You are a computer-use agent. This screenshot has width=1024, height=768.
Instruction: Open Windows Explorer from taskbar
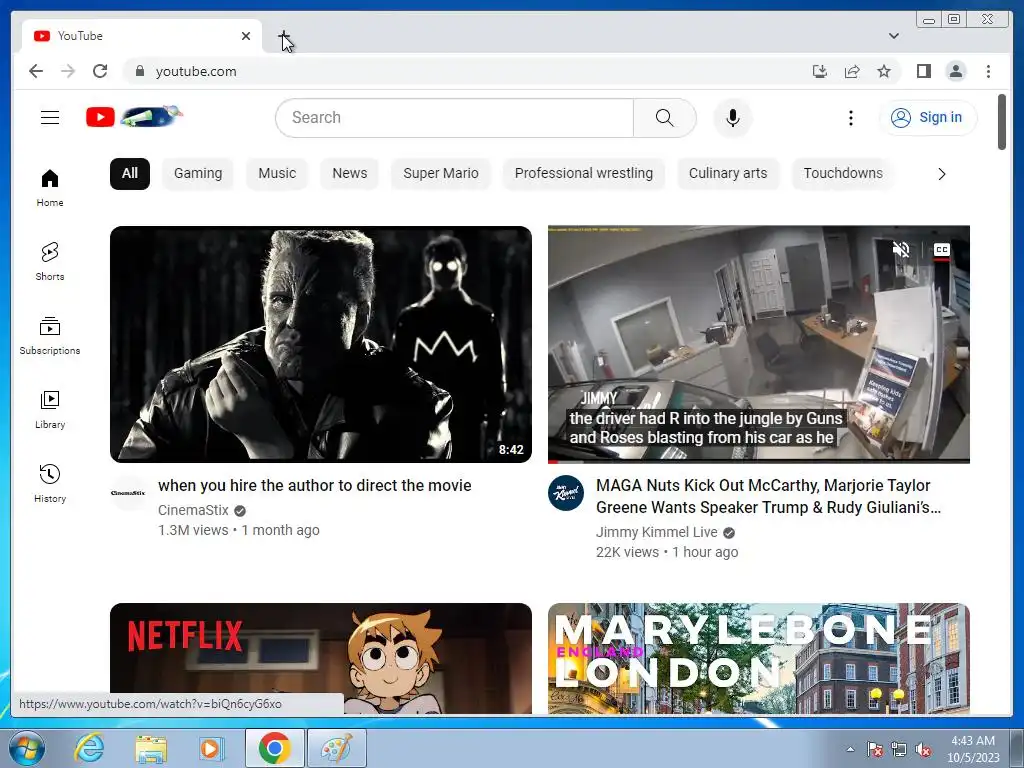[x=151, y=748]
